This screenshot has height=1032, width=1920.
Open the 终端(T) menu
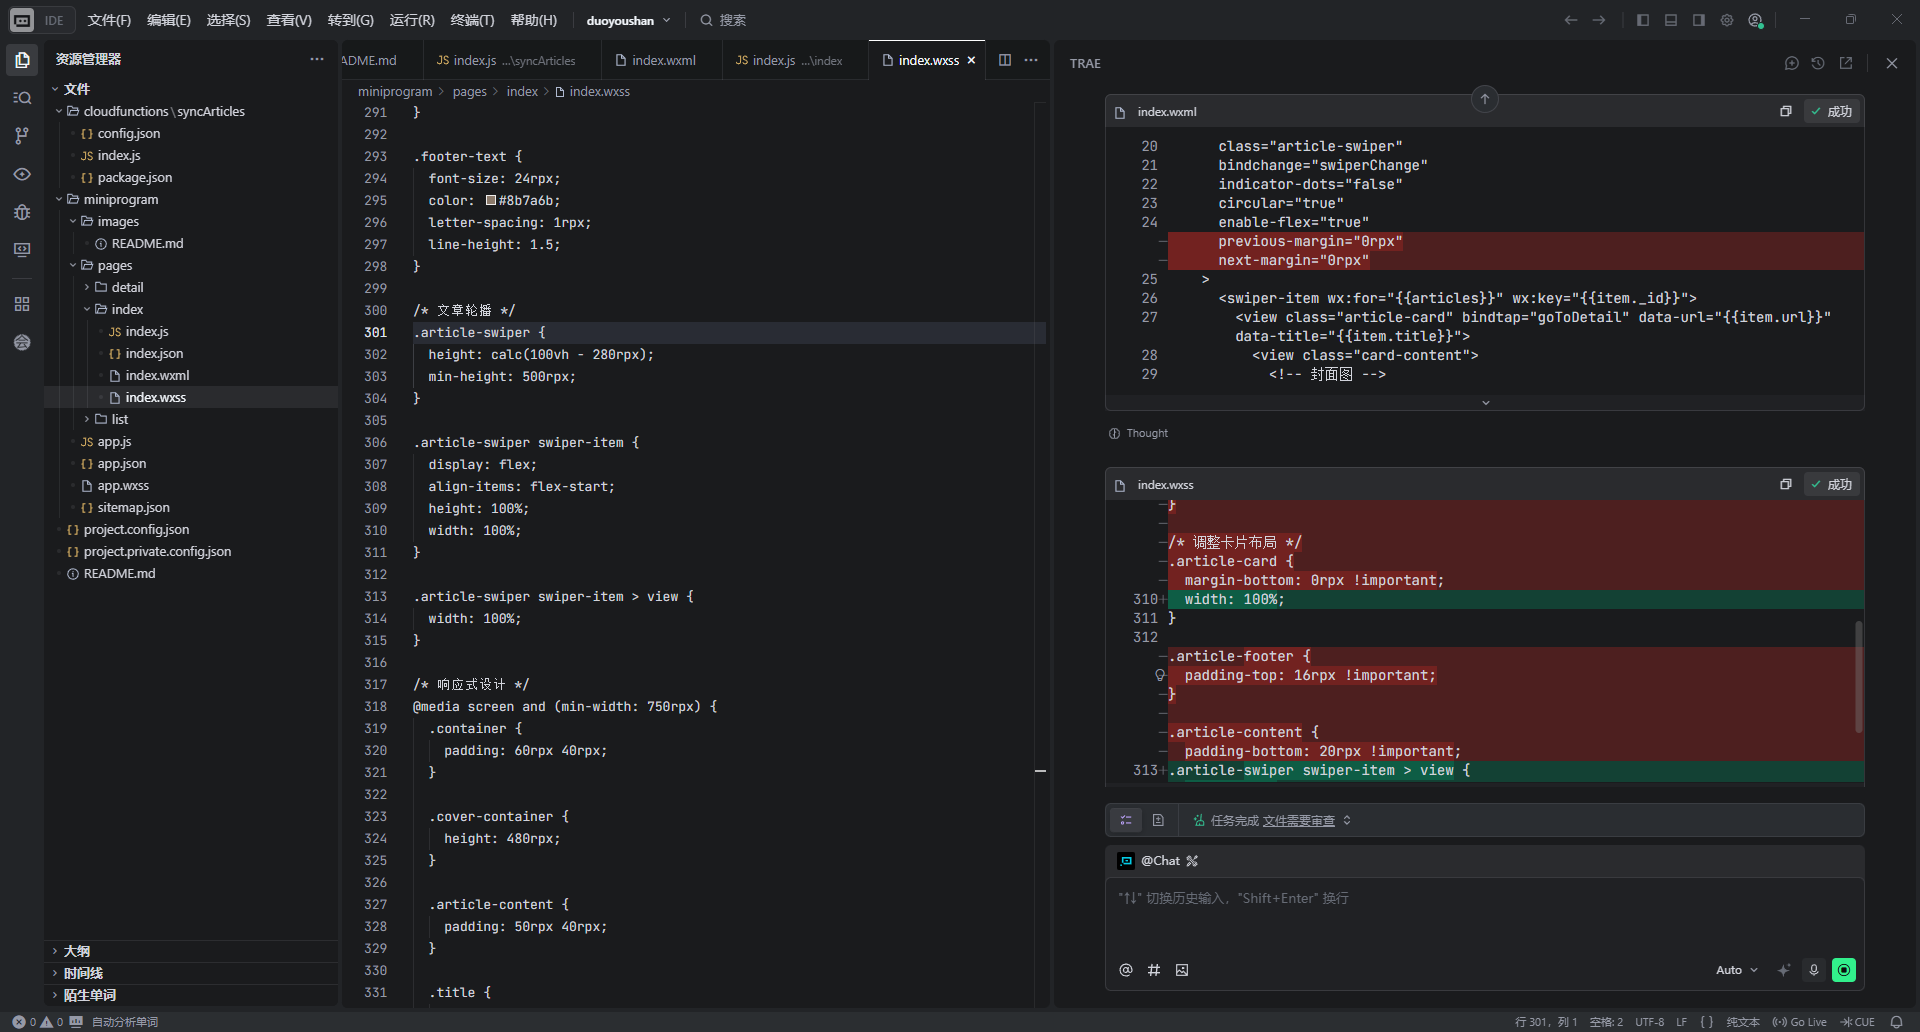(x=472, y=20)
